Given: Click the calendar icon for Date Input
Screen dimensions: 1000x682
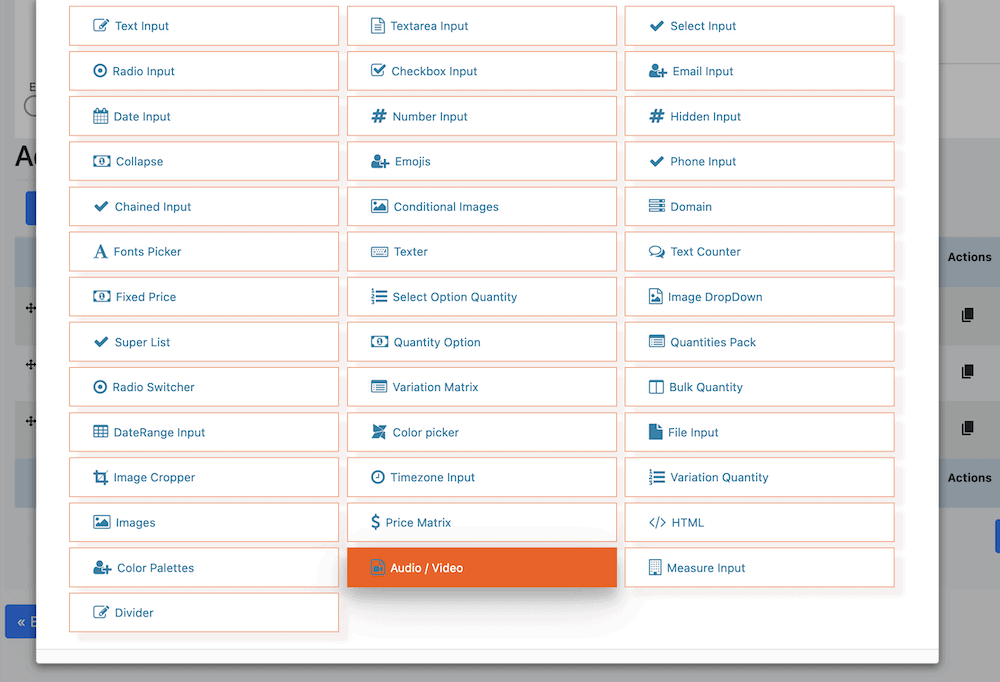Looking at the screenshot, I should [100, 116].
